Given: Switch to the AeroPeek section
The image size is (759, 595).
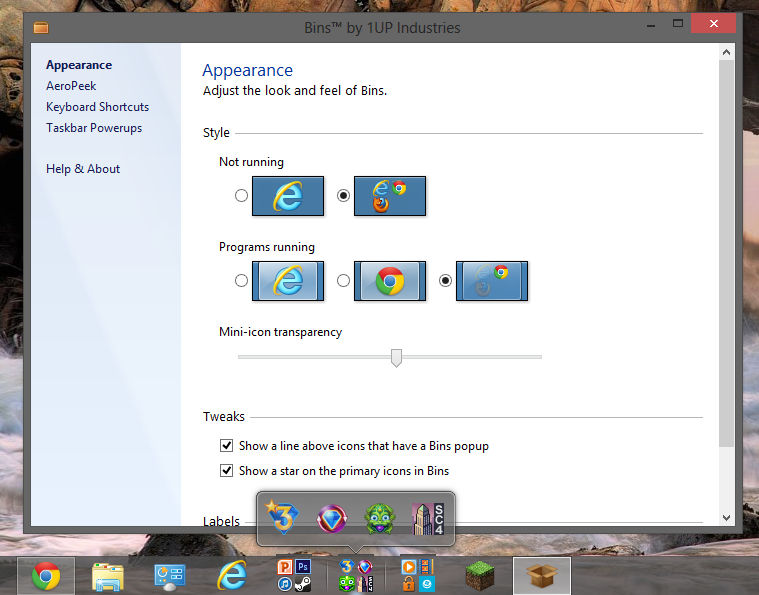Looking at the screenshot, I should click(x=71, y=86).
